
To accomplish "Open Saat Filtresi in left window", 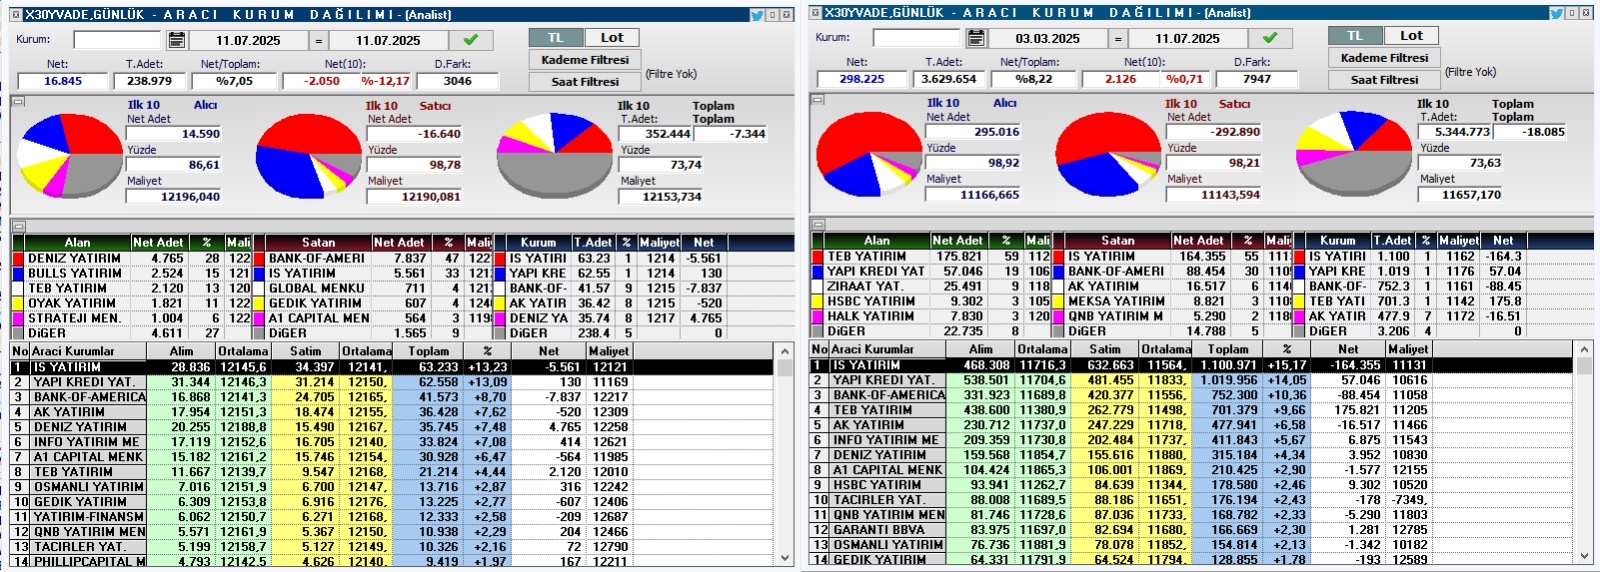I will pos(585,82).
